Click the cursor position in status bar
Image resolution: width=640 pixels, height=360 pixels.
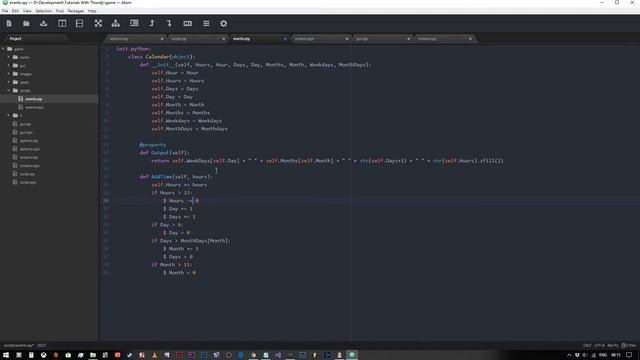[42, 345]
